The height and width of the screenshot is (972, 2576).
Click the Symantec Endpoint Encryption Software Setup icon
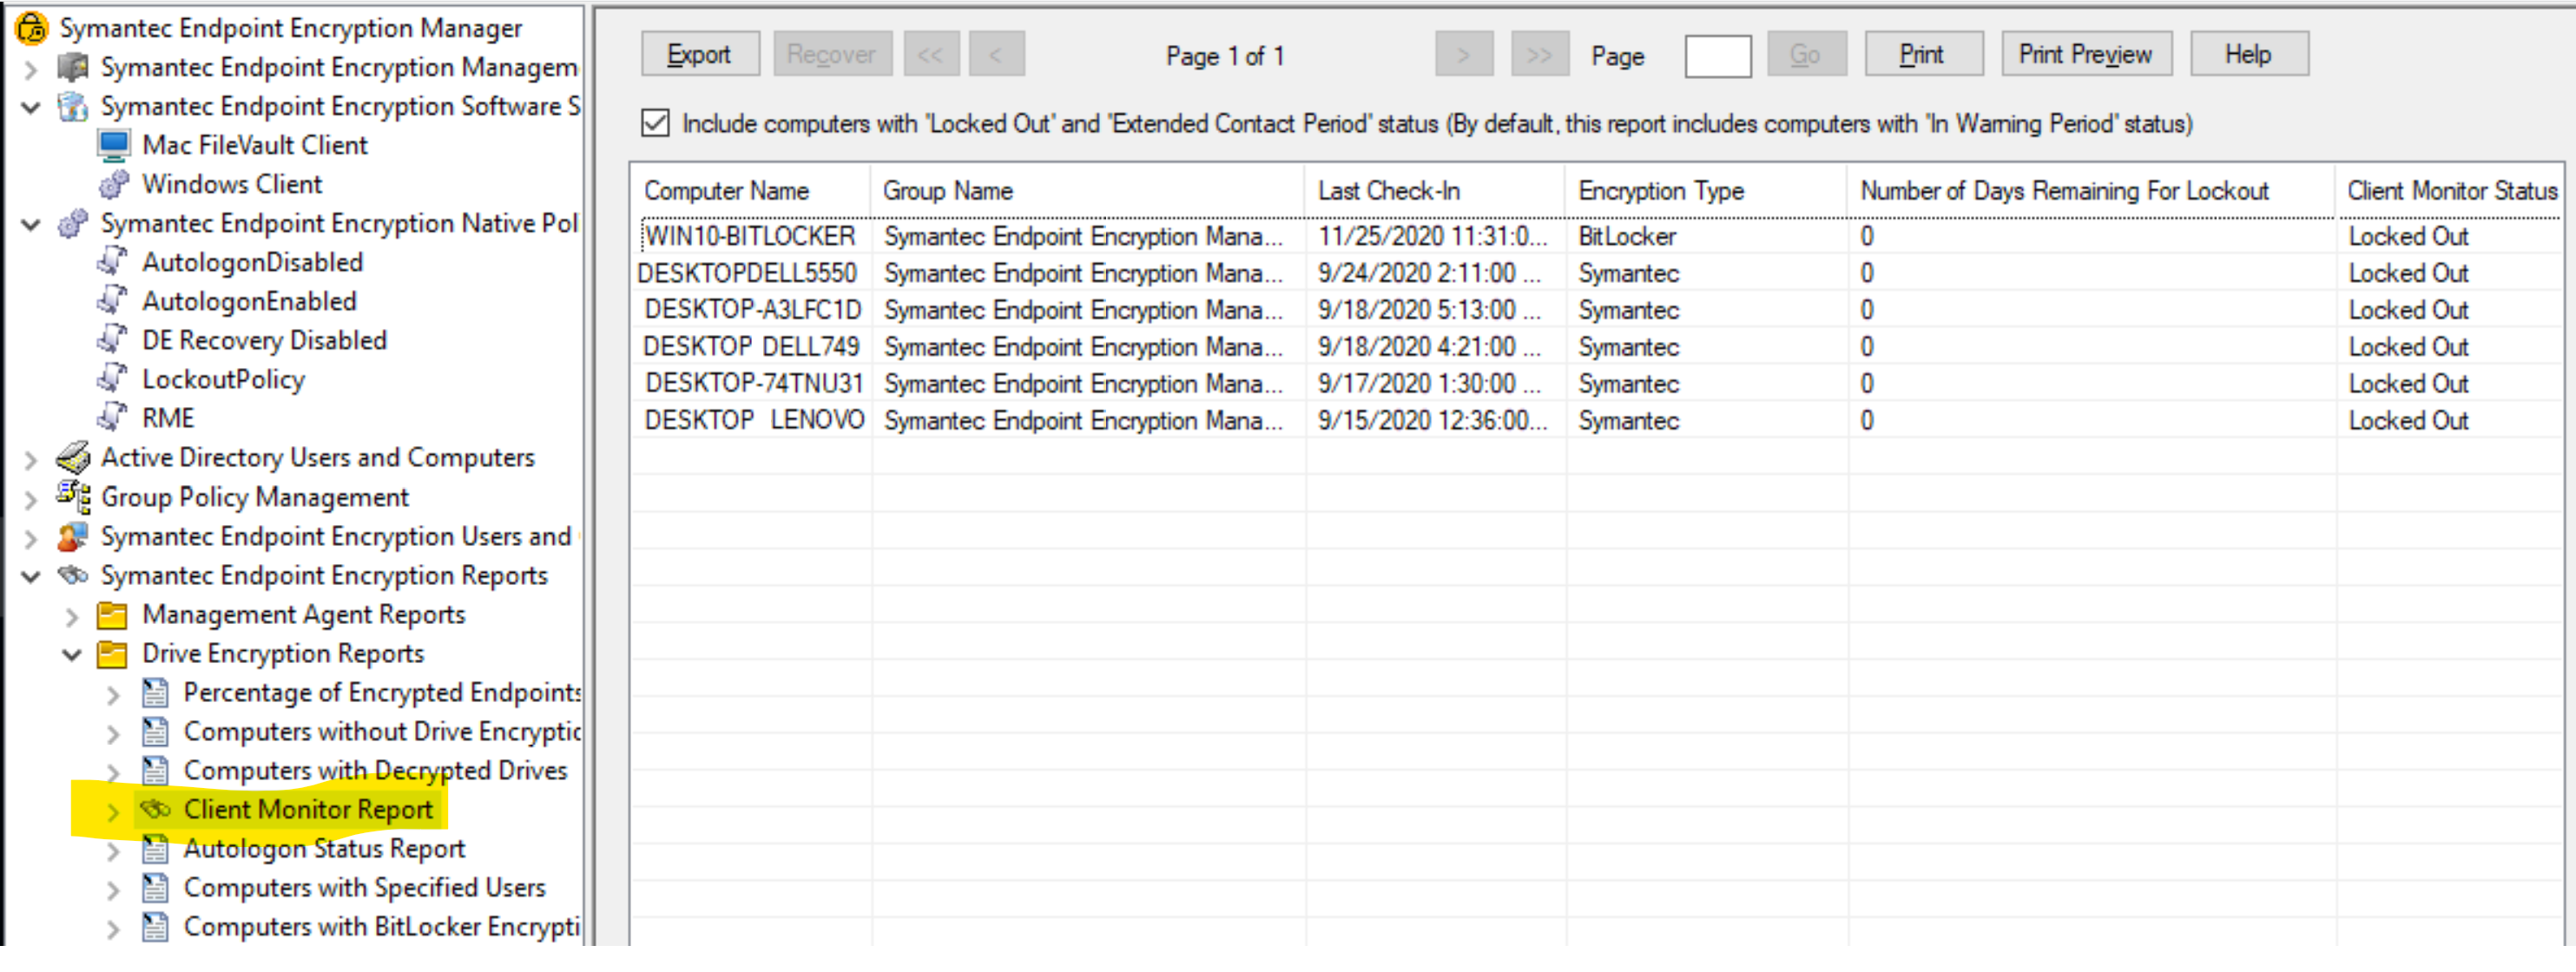coord(73,106)
